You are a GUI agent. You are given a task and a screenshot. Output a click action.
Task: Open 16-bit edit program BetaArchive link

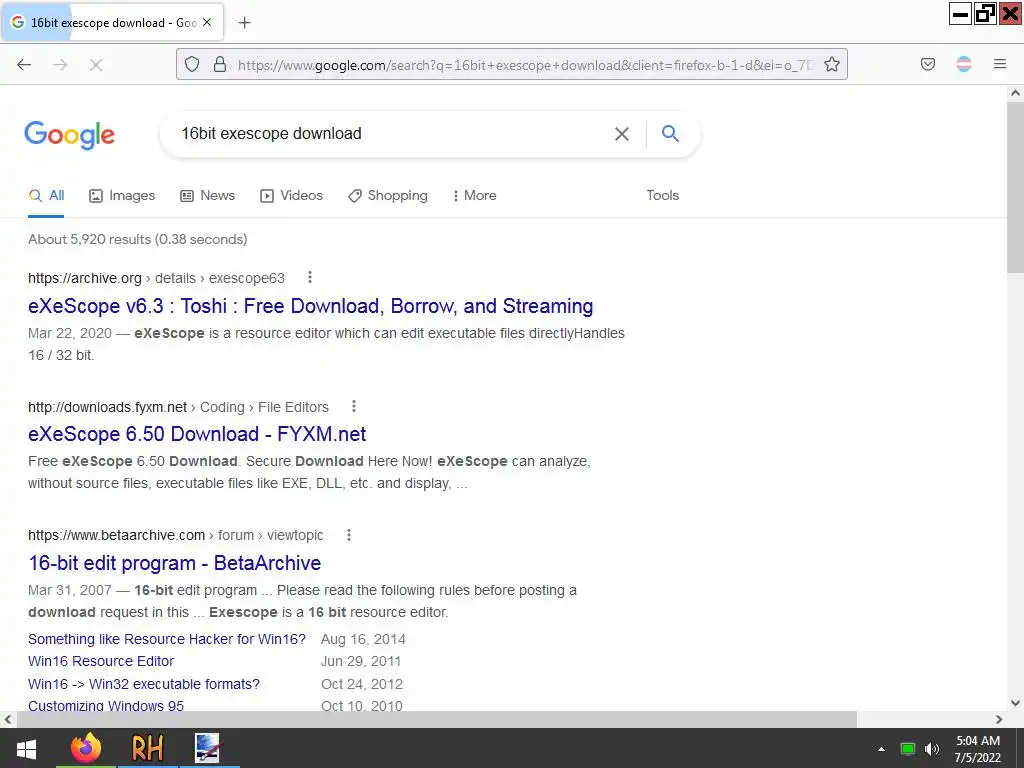point(175,563)
